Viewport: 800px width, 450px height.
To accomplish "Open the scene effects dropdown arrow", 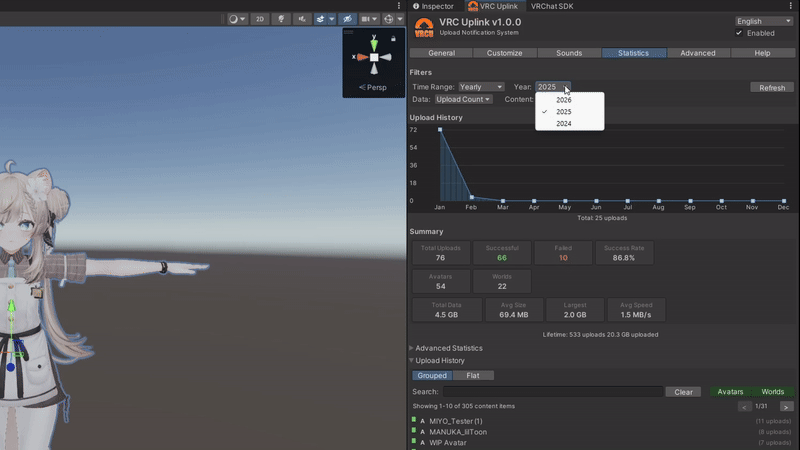I will click(332, 19).
